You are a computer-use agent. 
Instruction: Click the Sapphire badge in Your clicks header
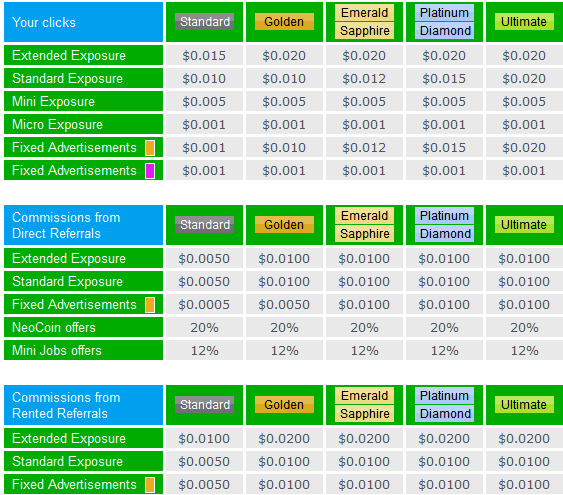364,31
